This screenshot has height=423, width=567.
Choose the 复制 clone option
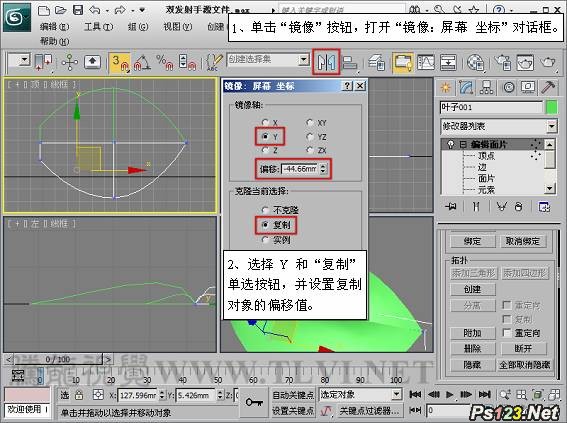[x=265, y=225]
